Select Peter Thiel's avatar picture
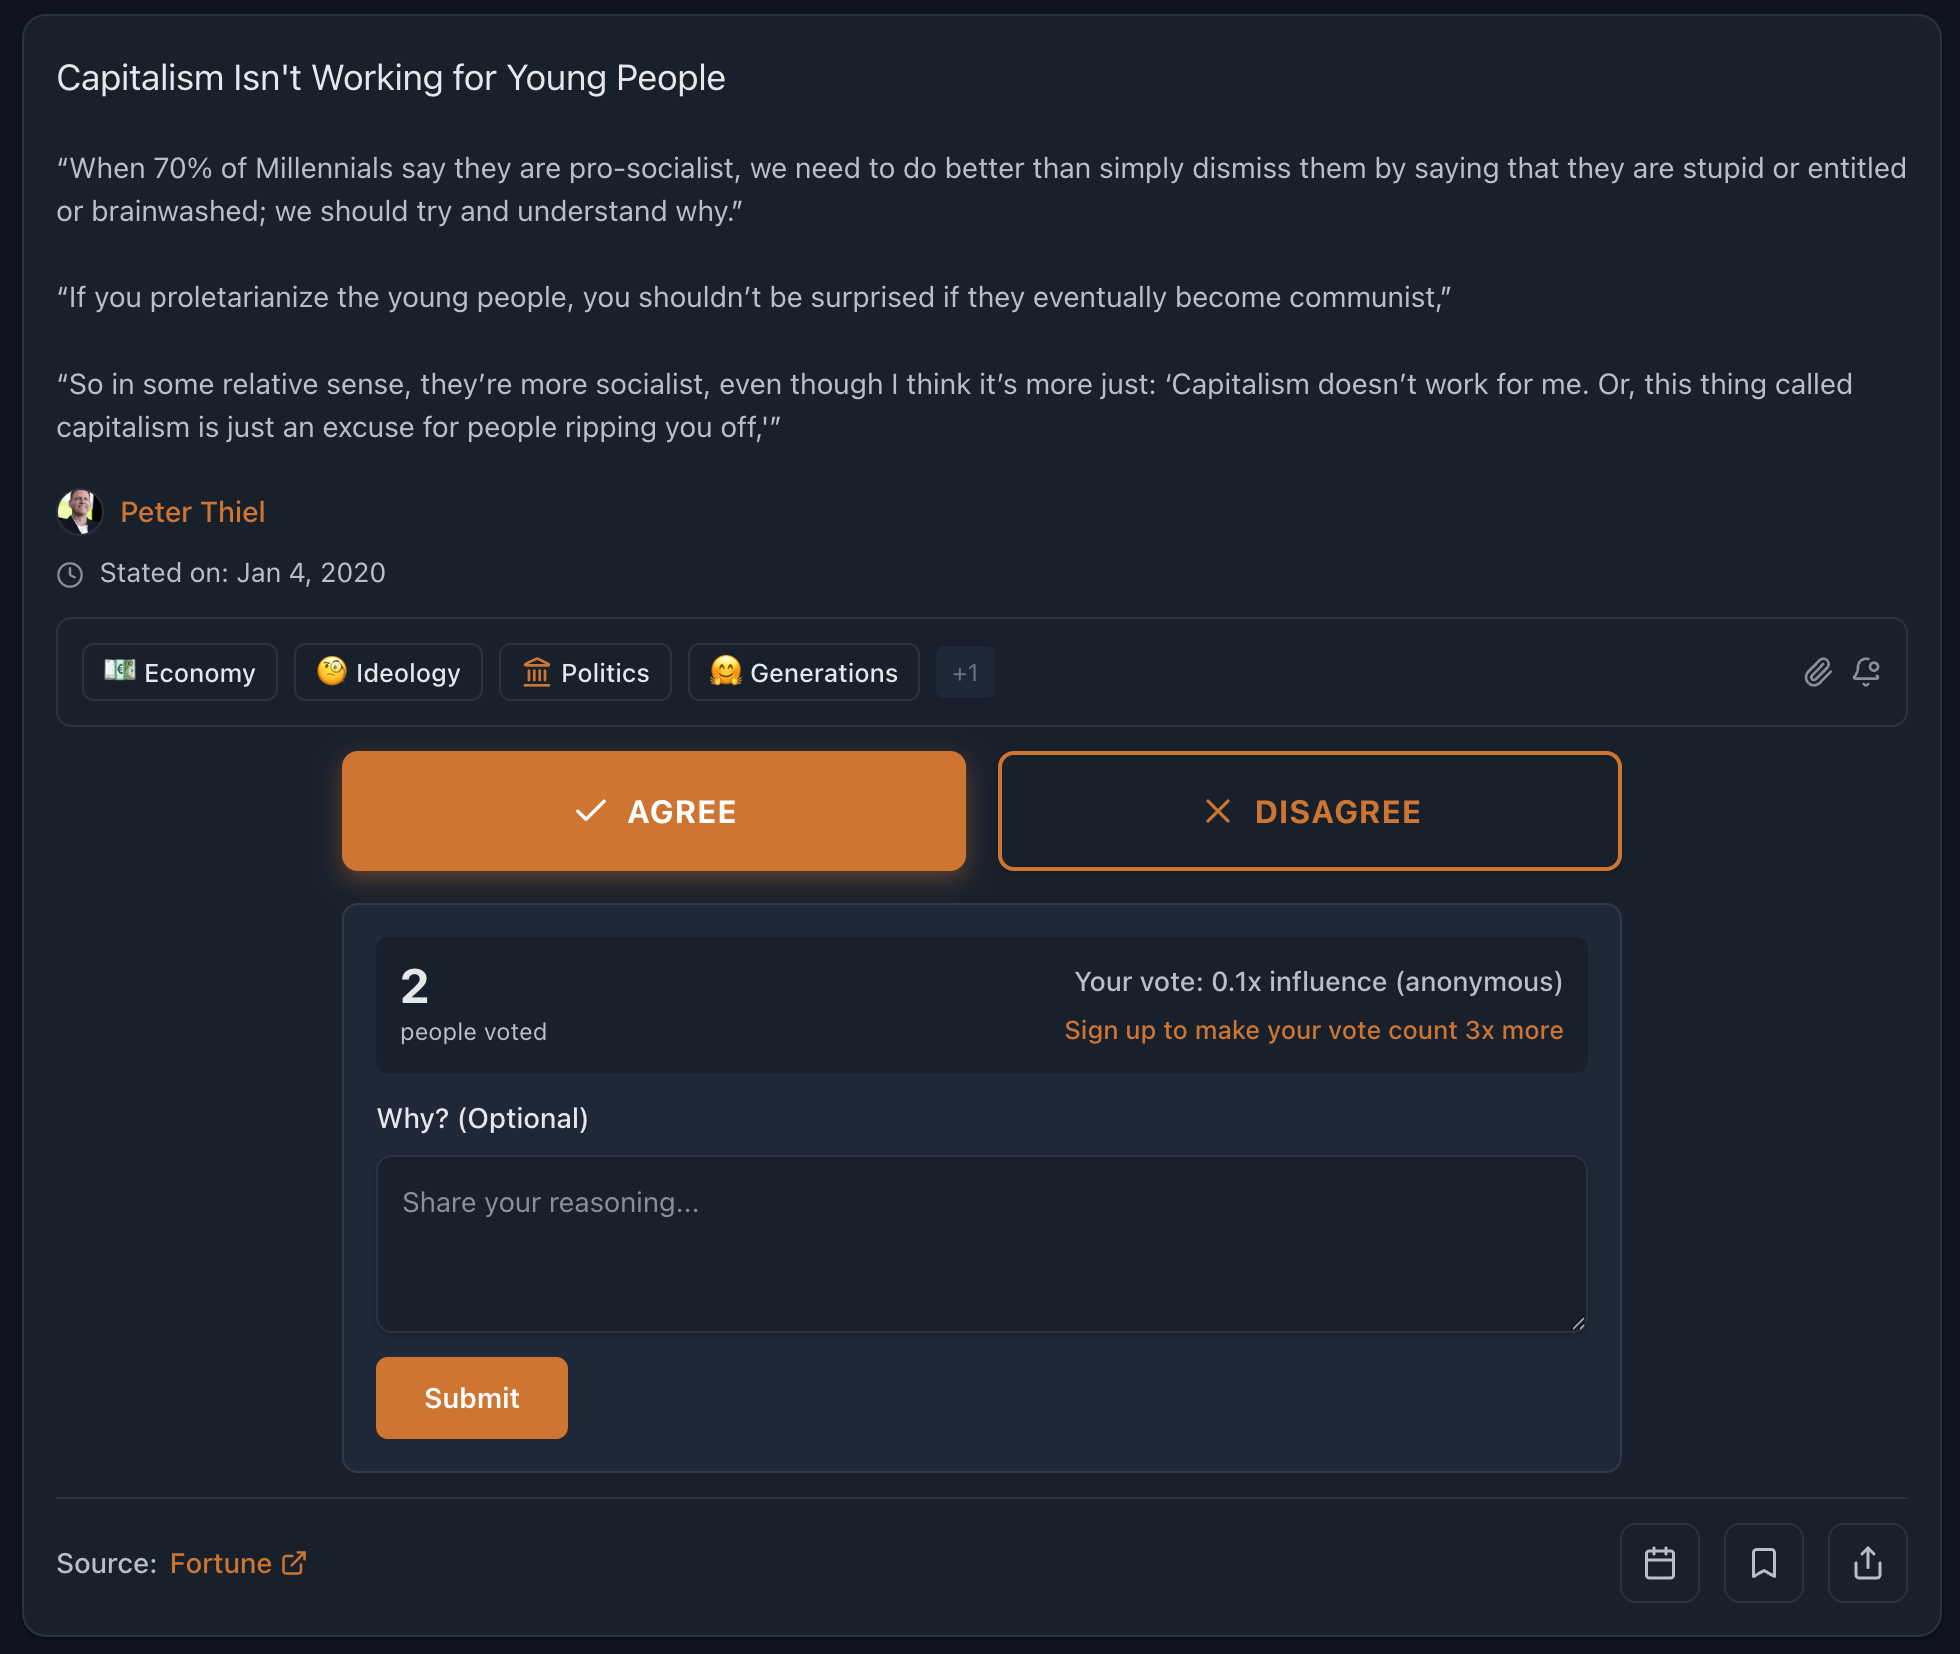Image resolution: width=1960 pixels, height=1654 pixels. tap(80, 511)
